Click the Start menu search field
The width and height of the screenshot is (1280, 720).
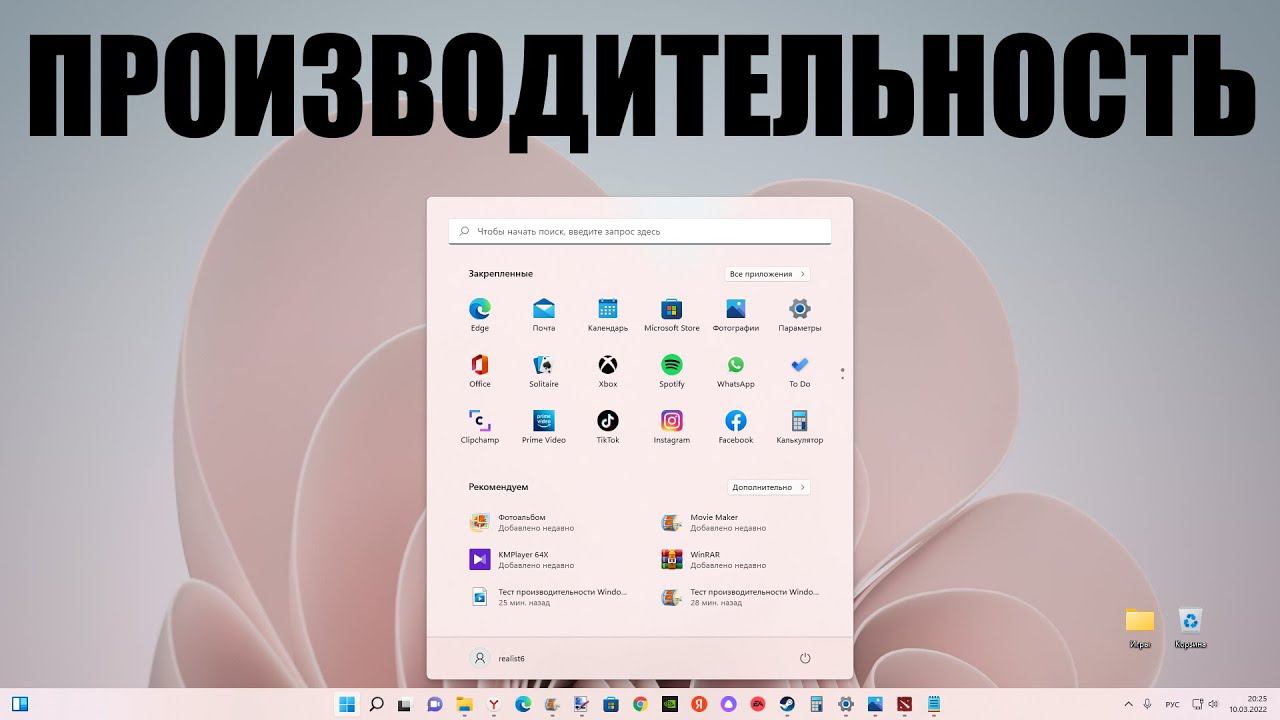coord(640,231)
